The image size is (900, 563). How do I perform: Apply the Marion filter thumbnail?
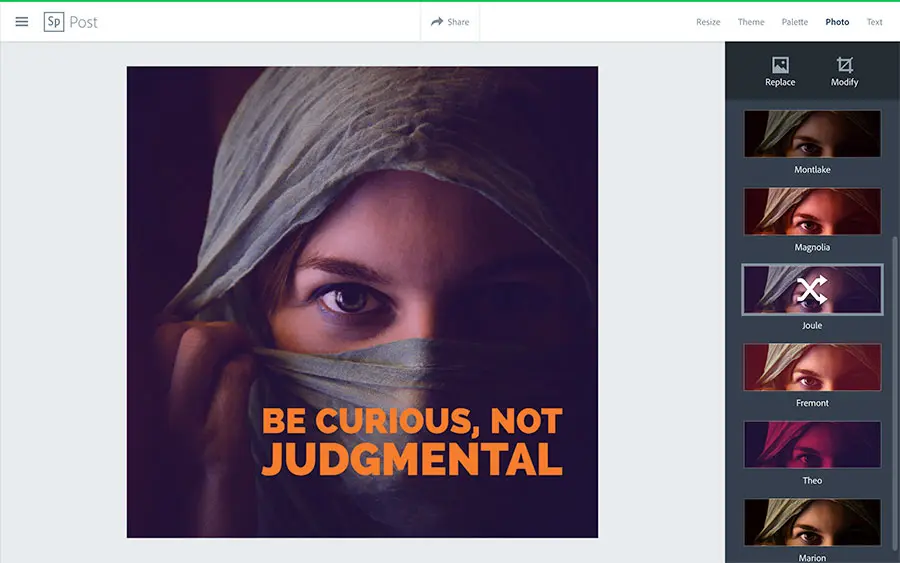(812, 522)
